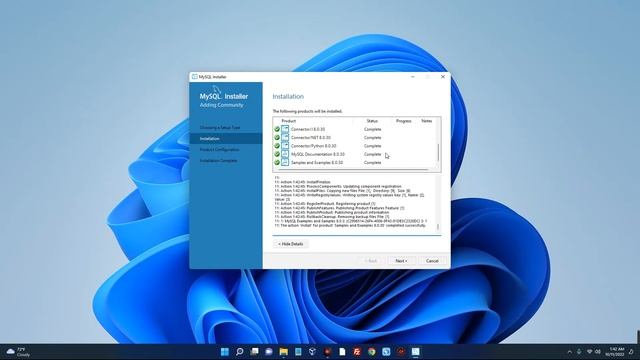Click the product icon for MySQL Documentation 8.0.30
The image size is (640, 360).
pos(285,154)
